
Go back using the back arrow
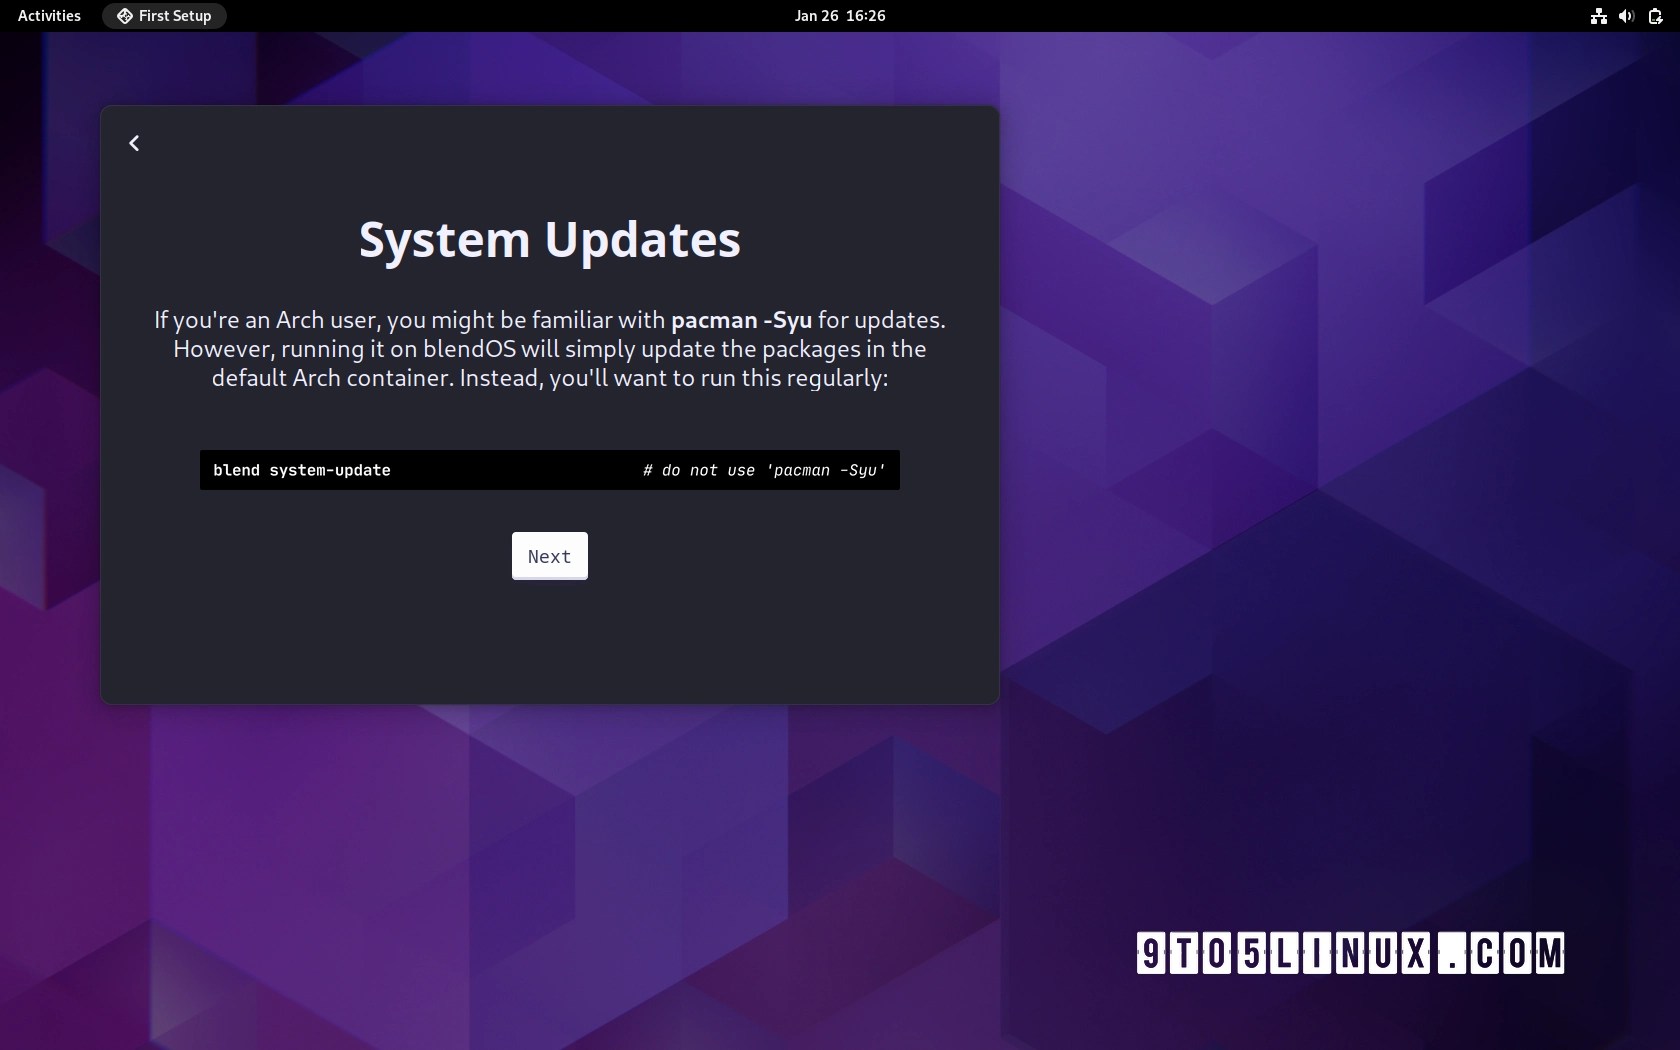coord(134,143)
